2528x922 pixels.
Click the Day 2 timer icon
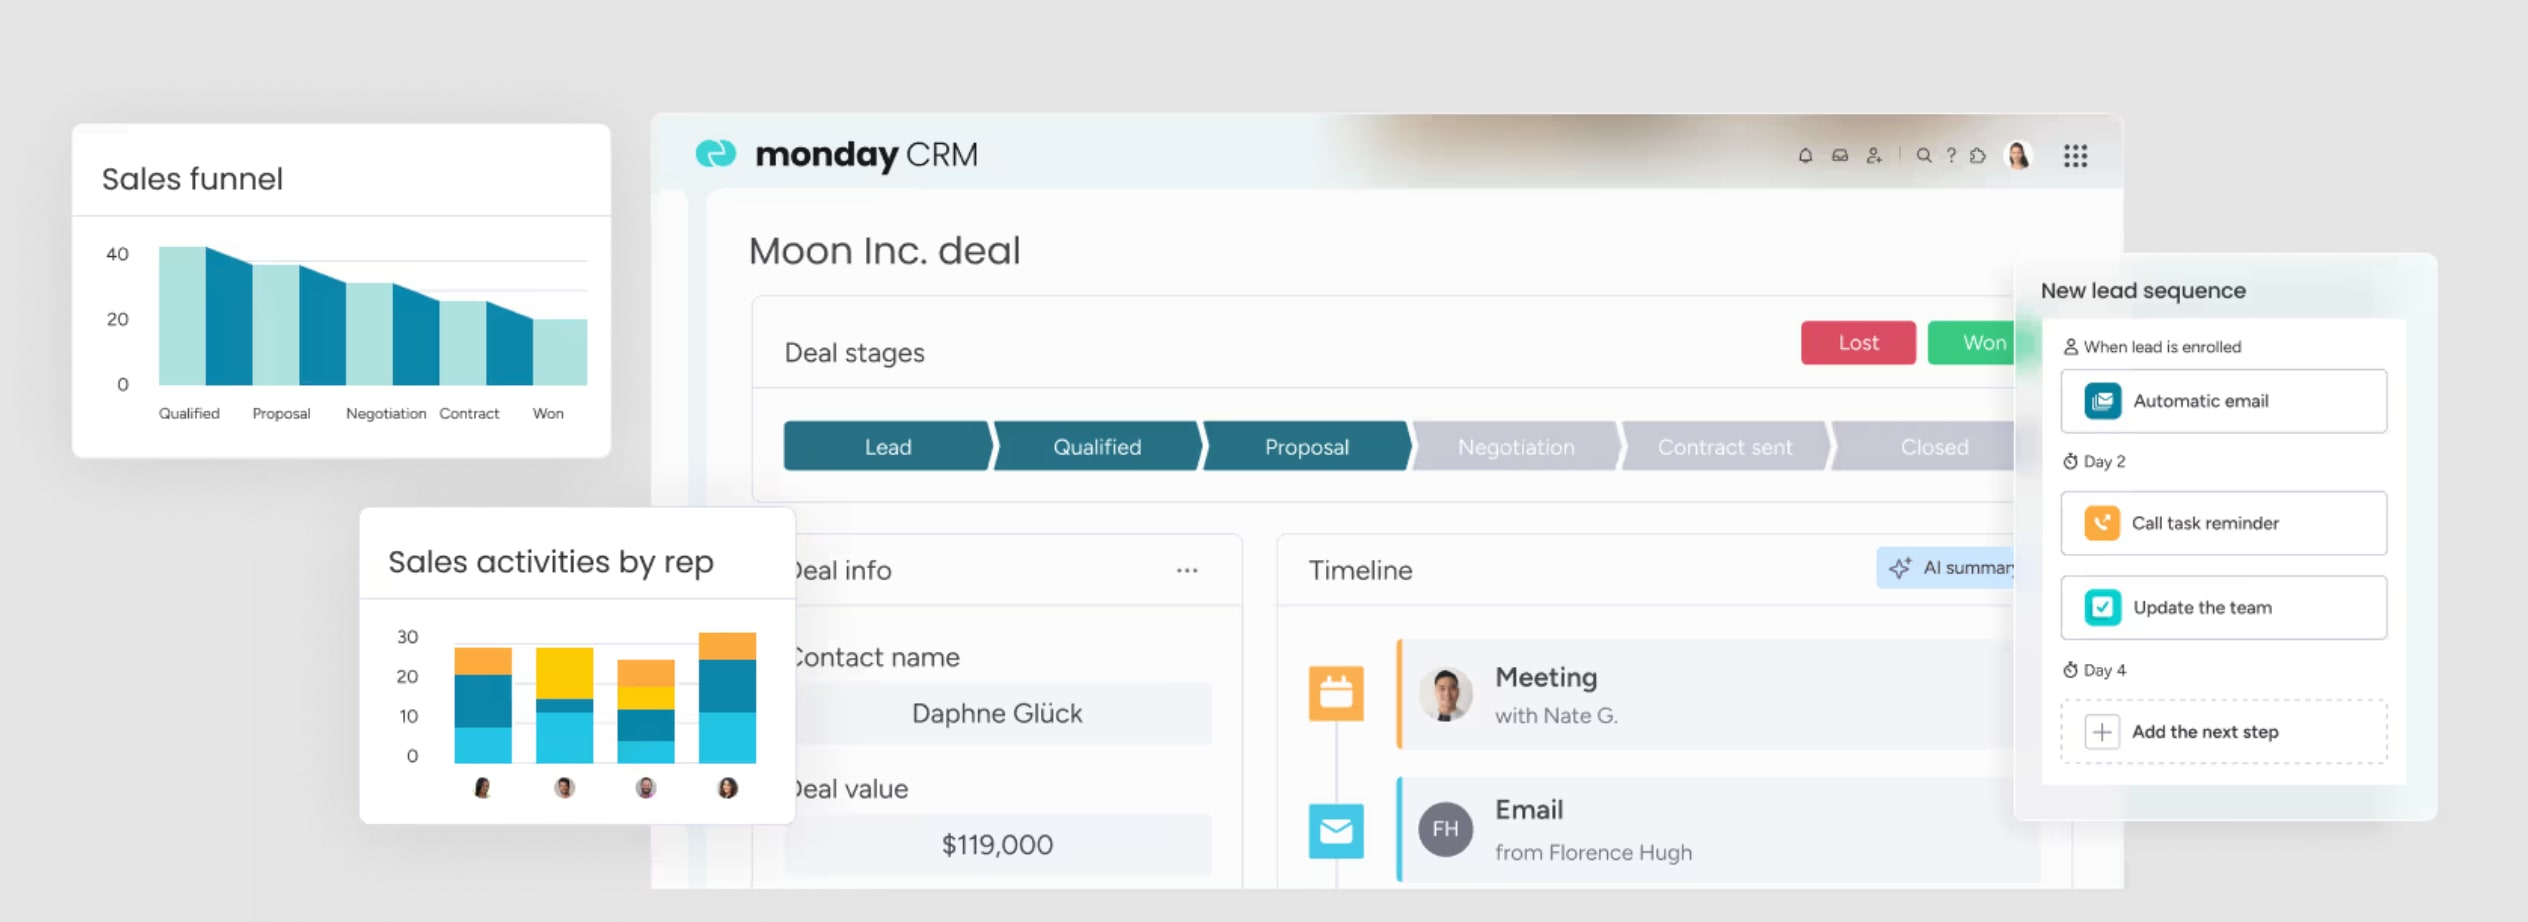(x=2070, y=462)
